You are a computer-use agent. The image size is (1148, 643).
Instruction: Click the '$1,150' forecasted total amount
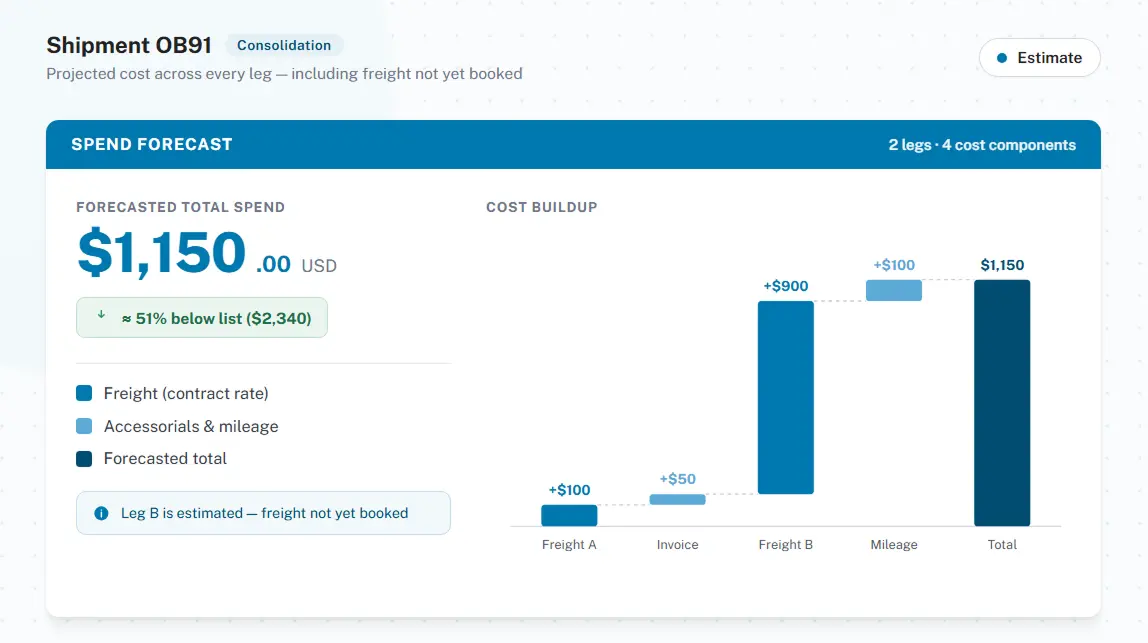162,253
